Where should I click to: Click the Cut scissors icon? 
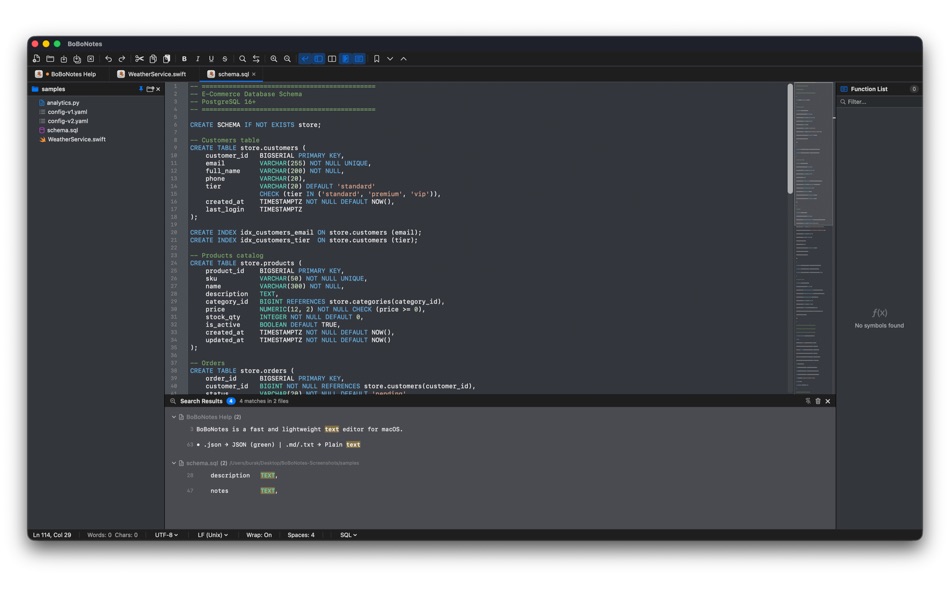139,58
